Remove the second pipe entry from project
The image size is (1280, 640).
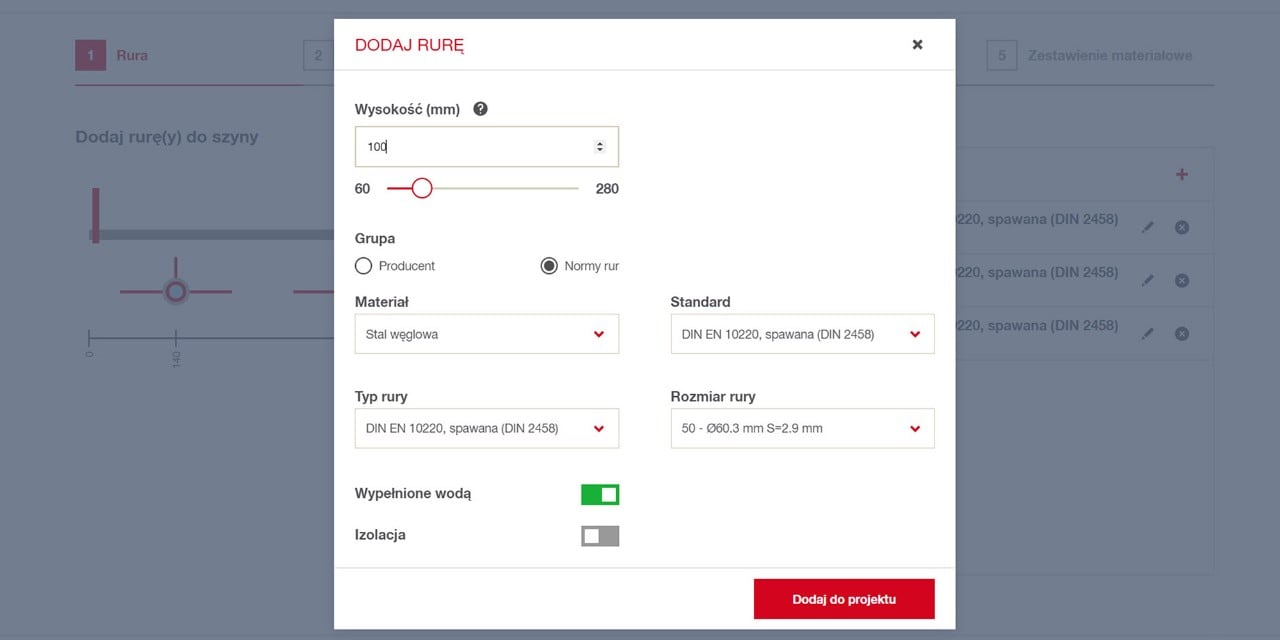click(1181, 280)
